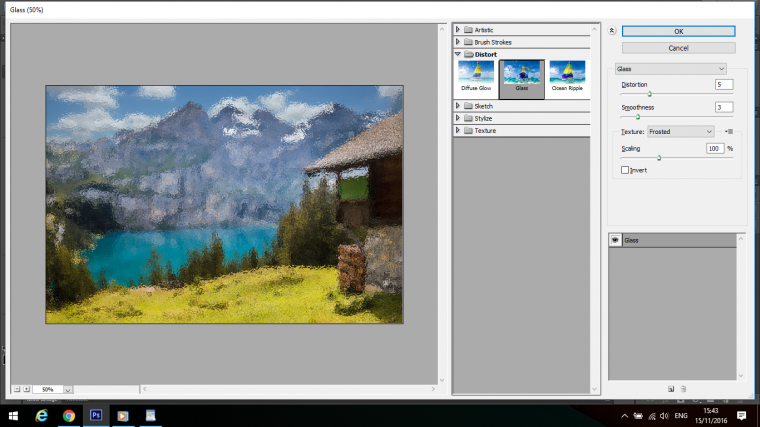Open the Wi-Fi network tray icon
The width and height of the screenshot is (760, 427).
click(652, 416)
